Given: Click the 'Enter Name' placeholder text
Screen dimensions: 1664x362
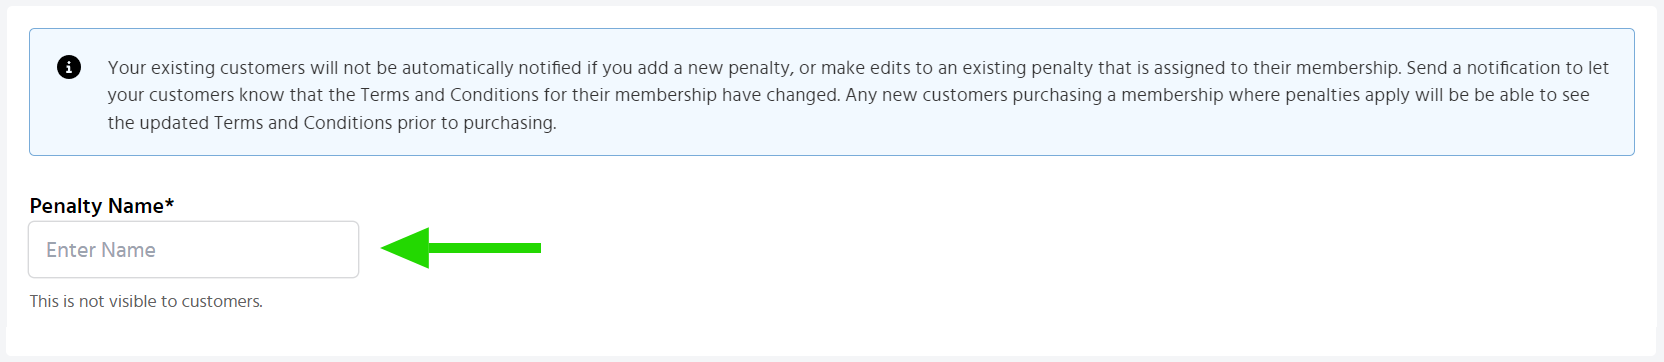Looking at the screenshot, I should click(x=101, y=250).
